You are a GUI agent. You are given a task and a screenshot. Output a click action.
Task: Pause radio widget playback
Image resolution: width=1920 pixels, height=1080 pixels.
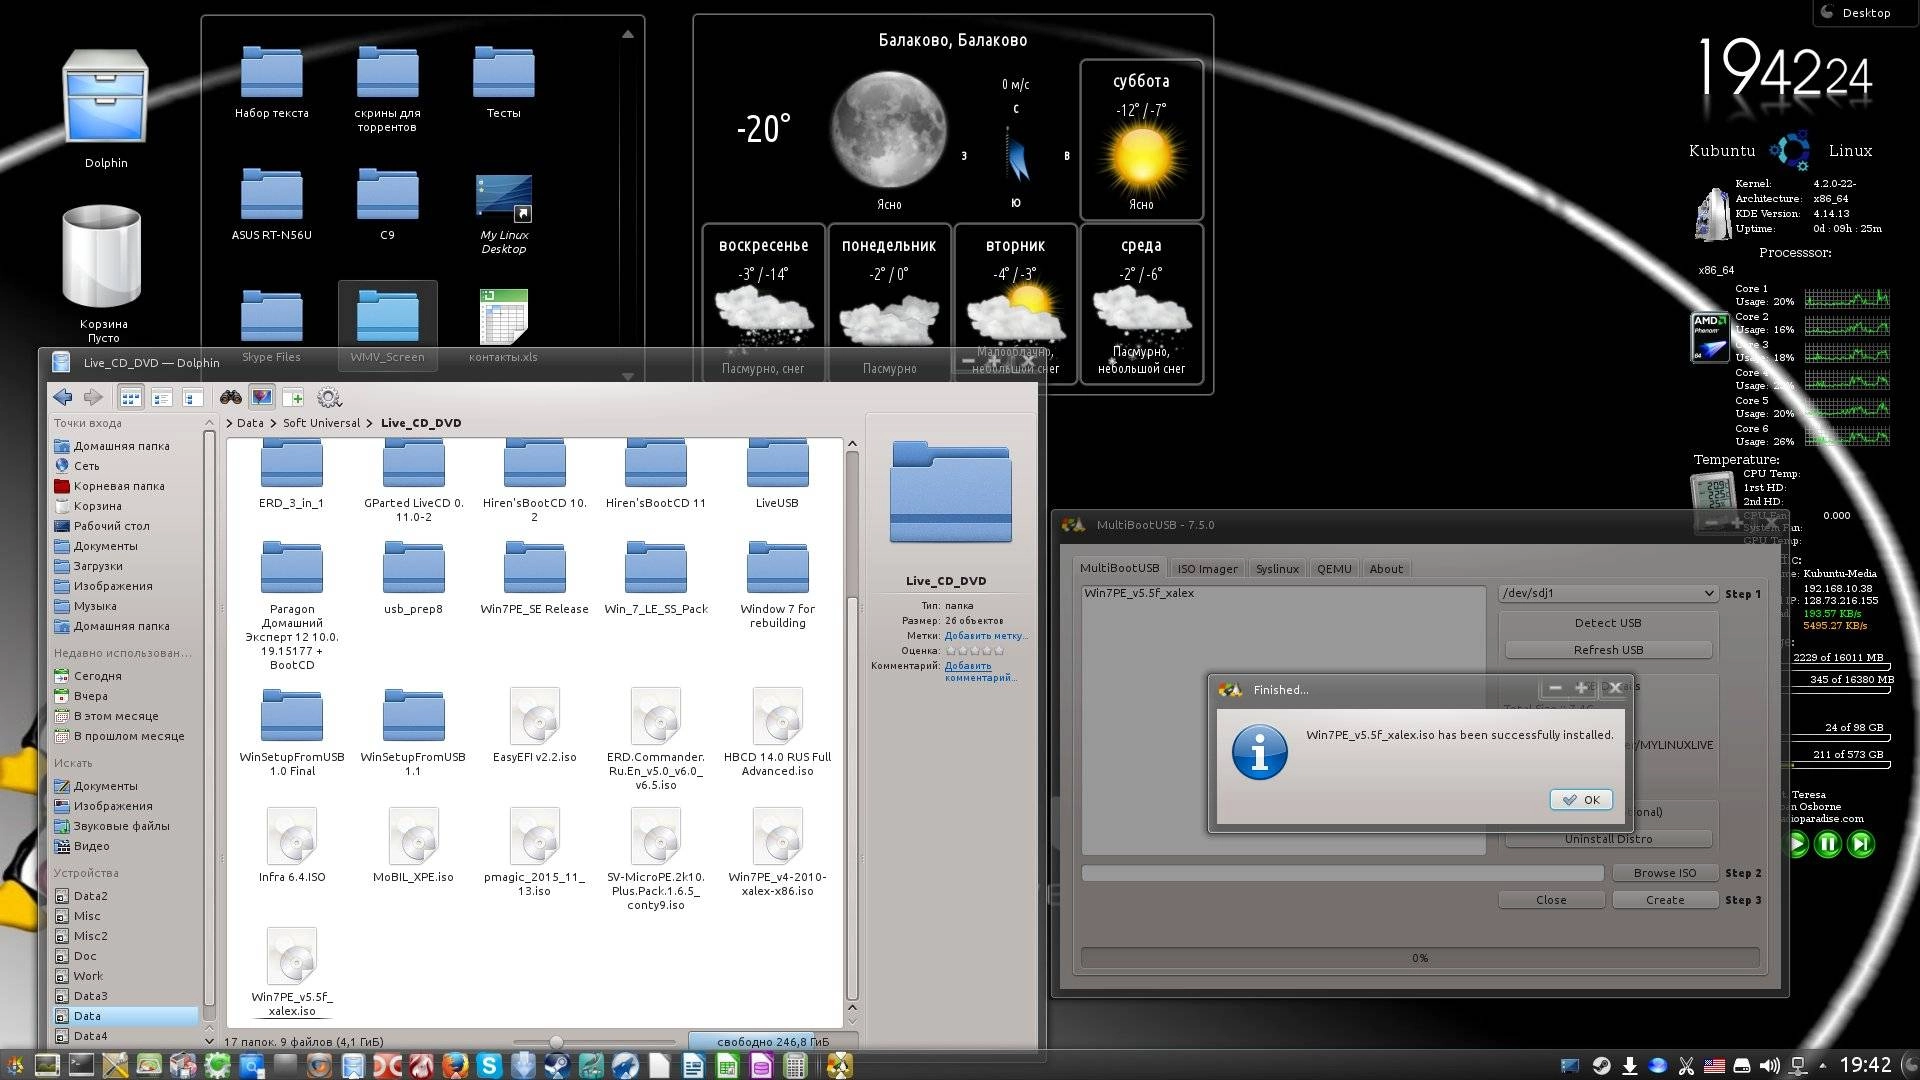click(1828, 845)
